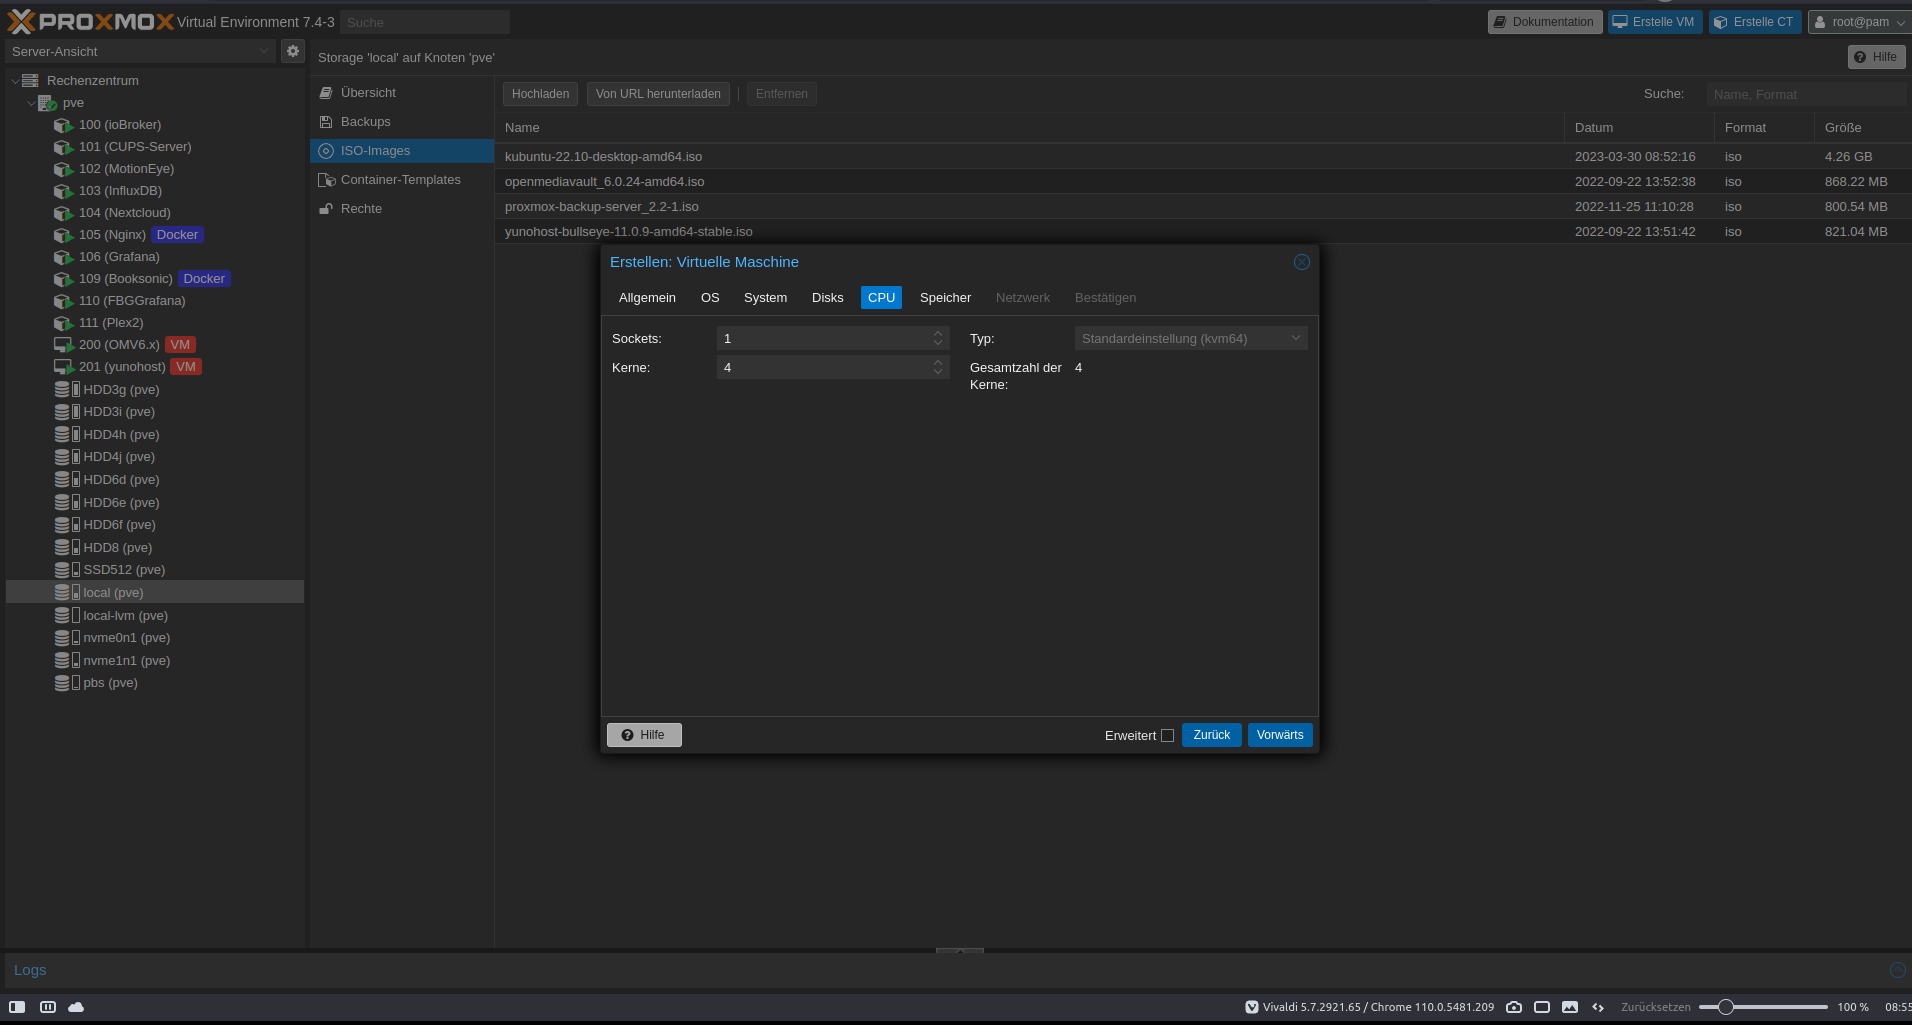Open Rechte permissions section

(402, 209)
